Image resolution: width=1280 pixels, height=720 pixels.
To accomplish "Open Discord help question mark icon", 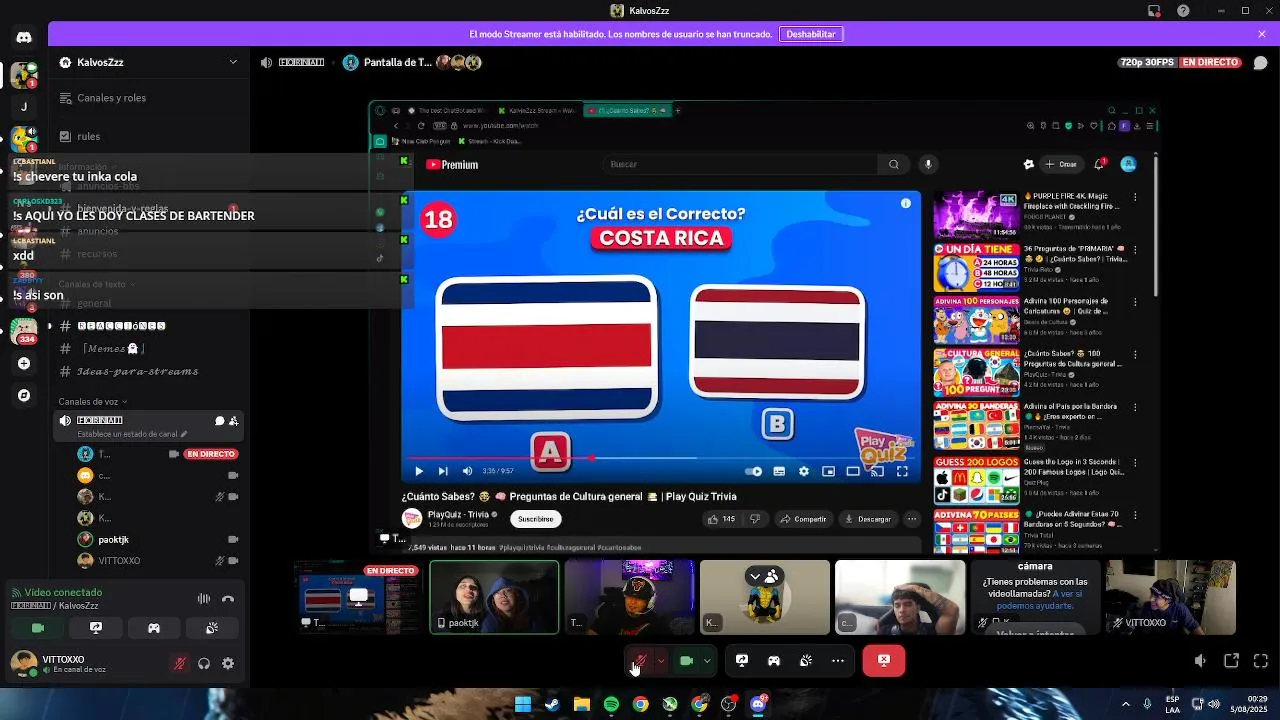I will click(1184, 11).
